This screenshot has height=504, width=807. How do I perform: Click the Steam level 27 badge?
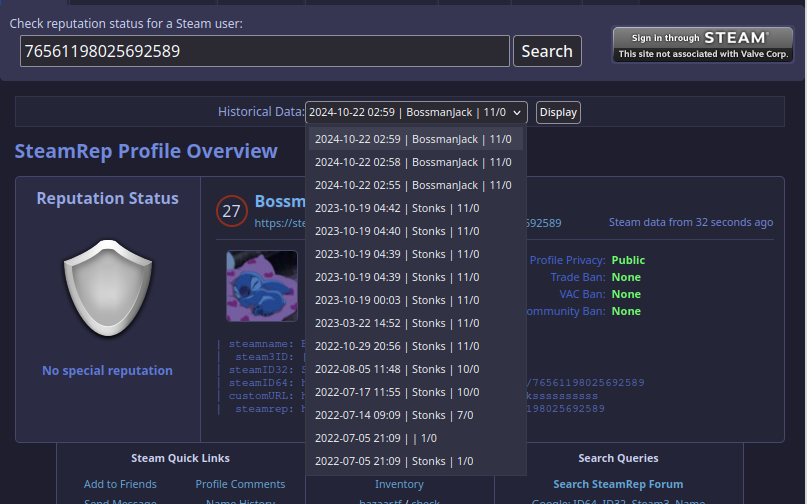click(x=232, y=211)
